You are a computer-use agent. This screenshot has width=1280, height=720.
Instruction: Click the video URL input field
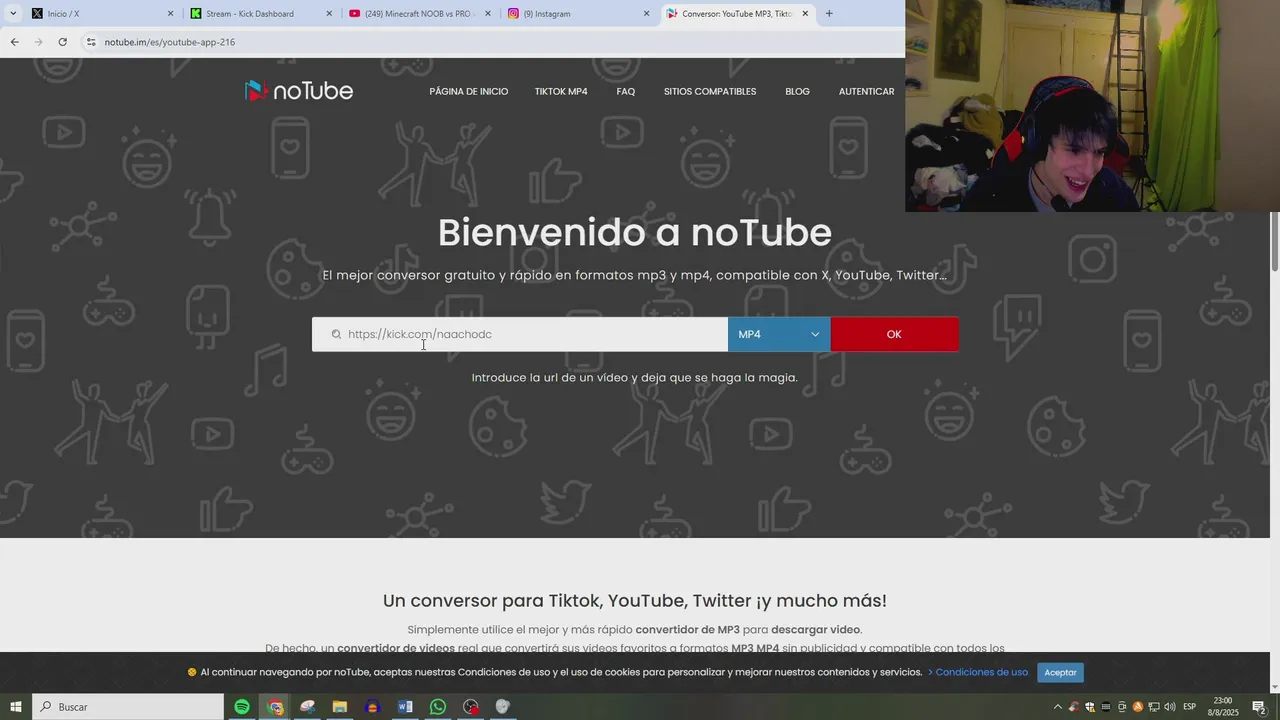(520, 334)
